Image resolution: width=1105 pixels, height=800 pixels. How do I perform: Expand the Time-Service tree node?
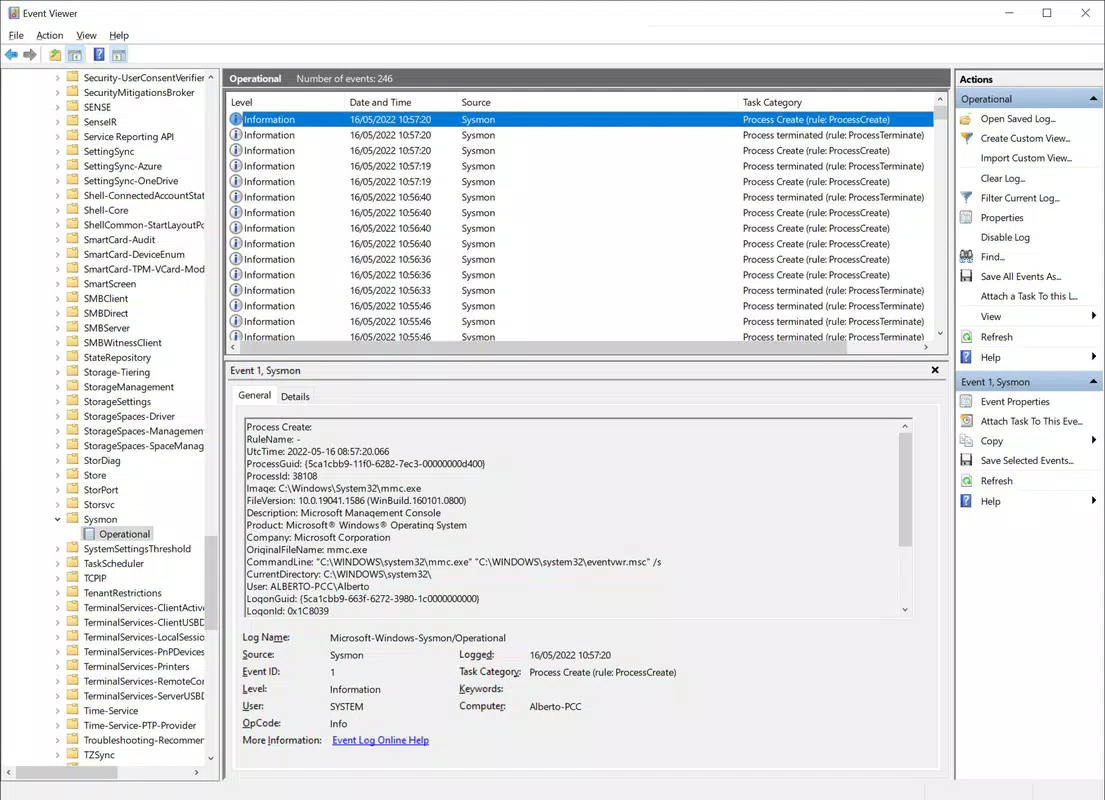point(58,711)
